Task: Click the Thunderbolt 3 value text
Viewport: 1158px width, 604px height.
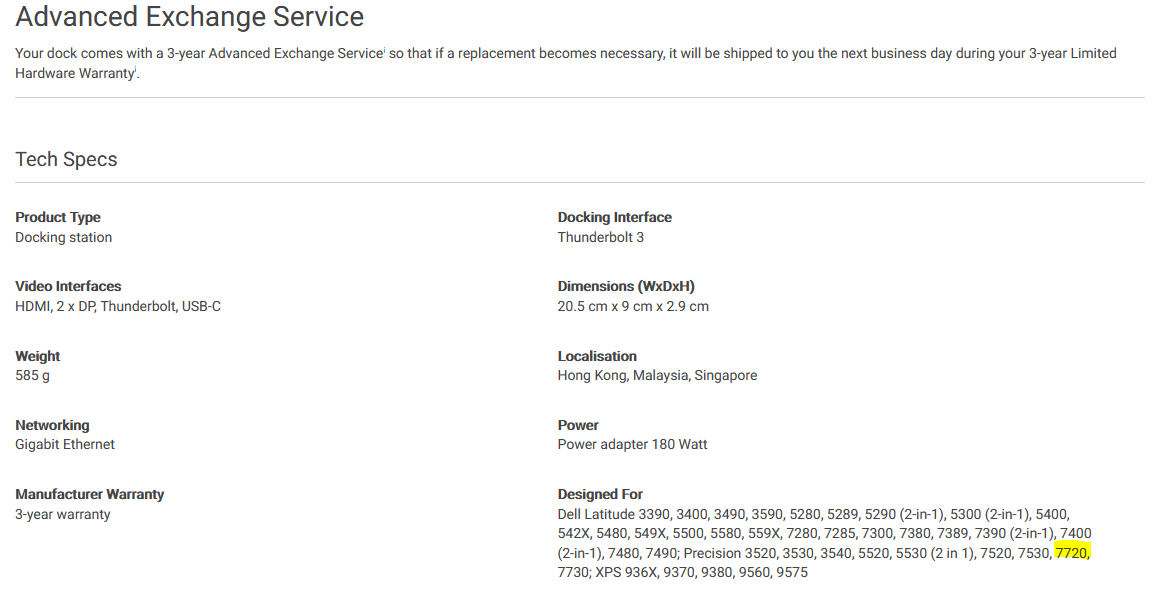Action: [600, 237]
